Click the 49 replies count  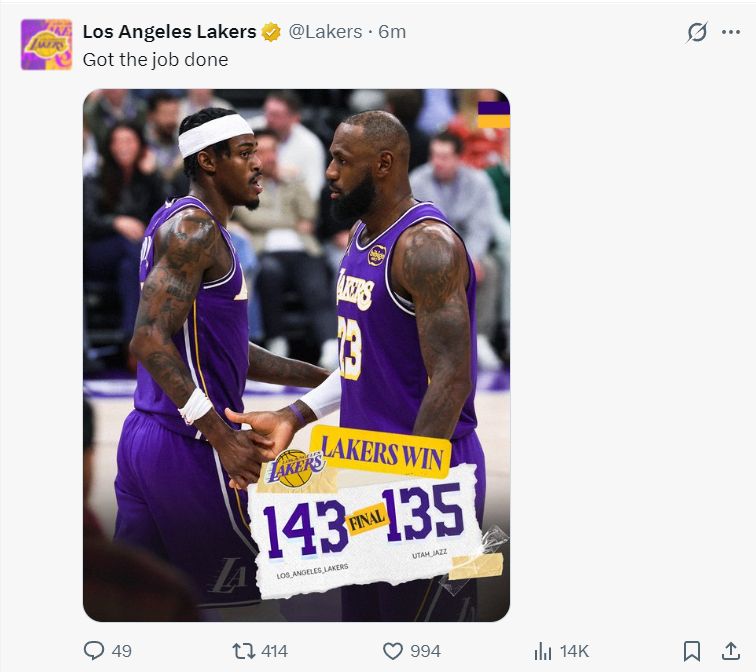pos(121,651)
